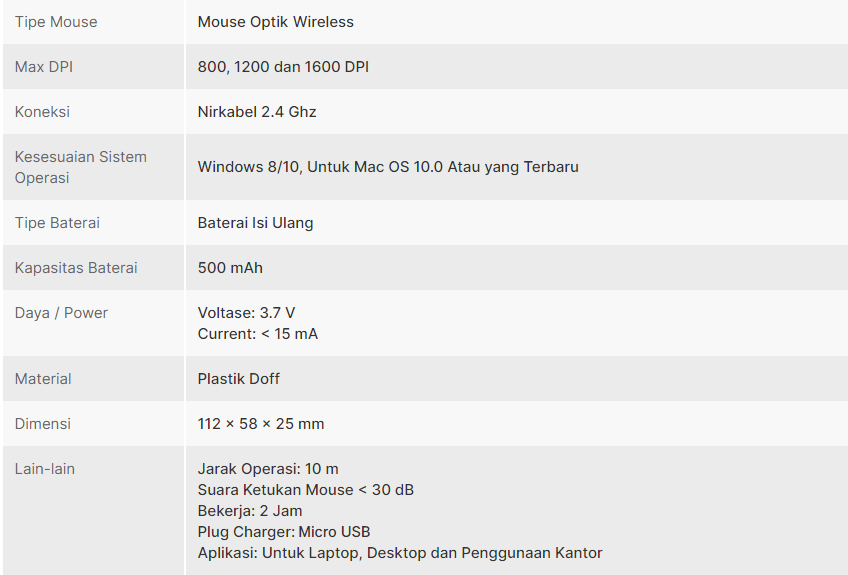
Task: Click the "Tipe Baterai" label
Action: (57, 223)
